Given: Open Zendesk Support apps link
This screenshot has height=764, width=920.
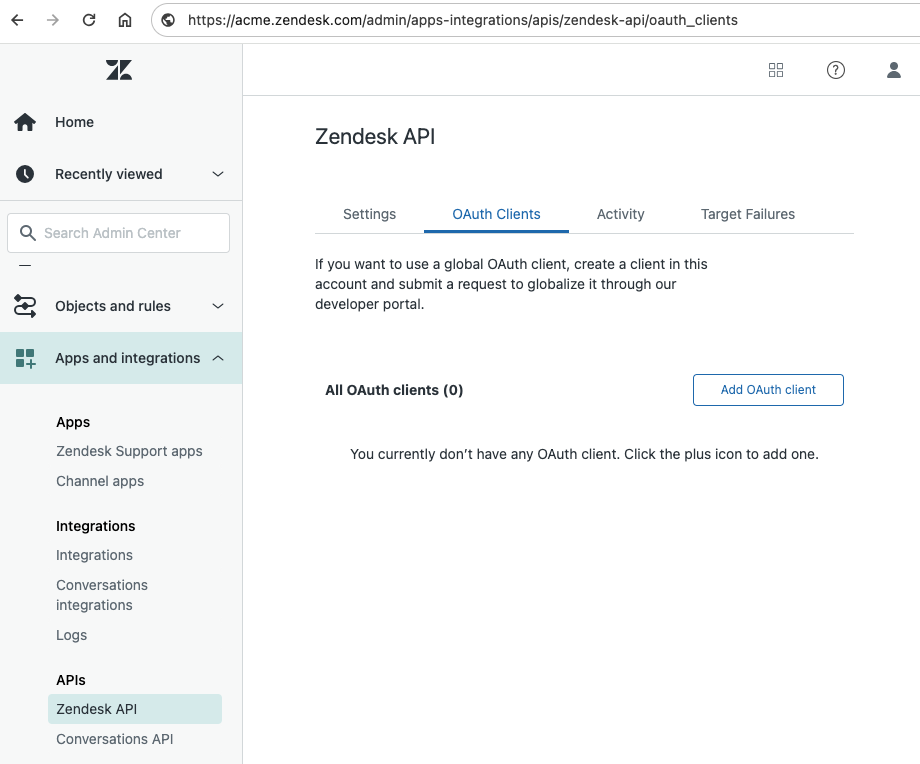Looking at the screenshot, I should pyautogui.click(x=129, y=451).
